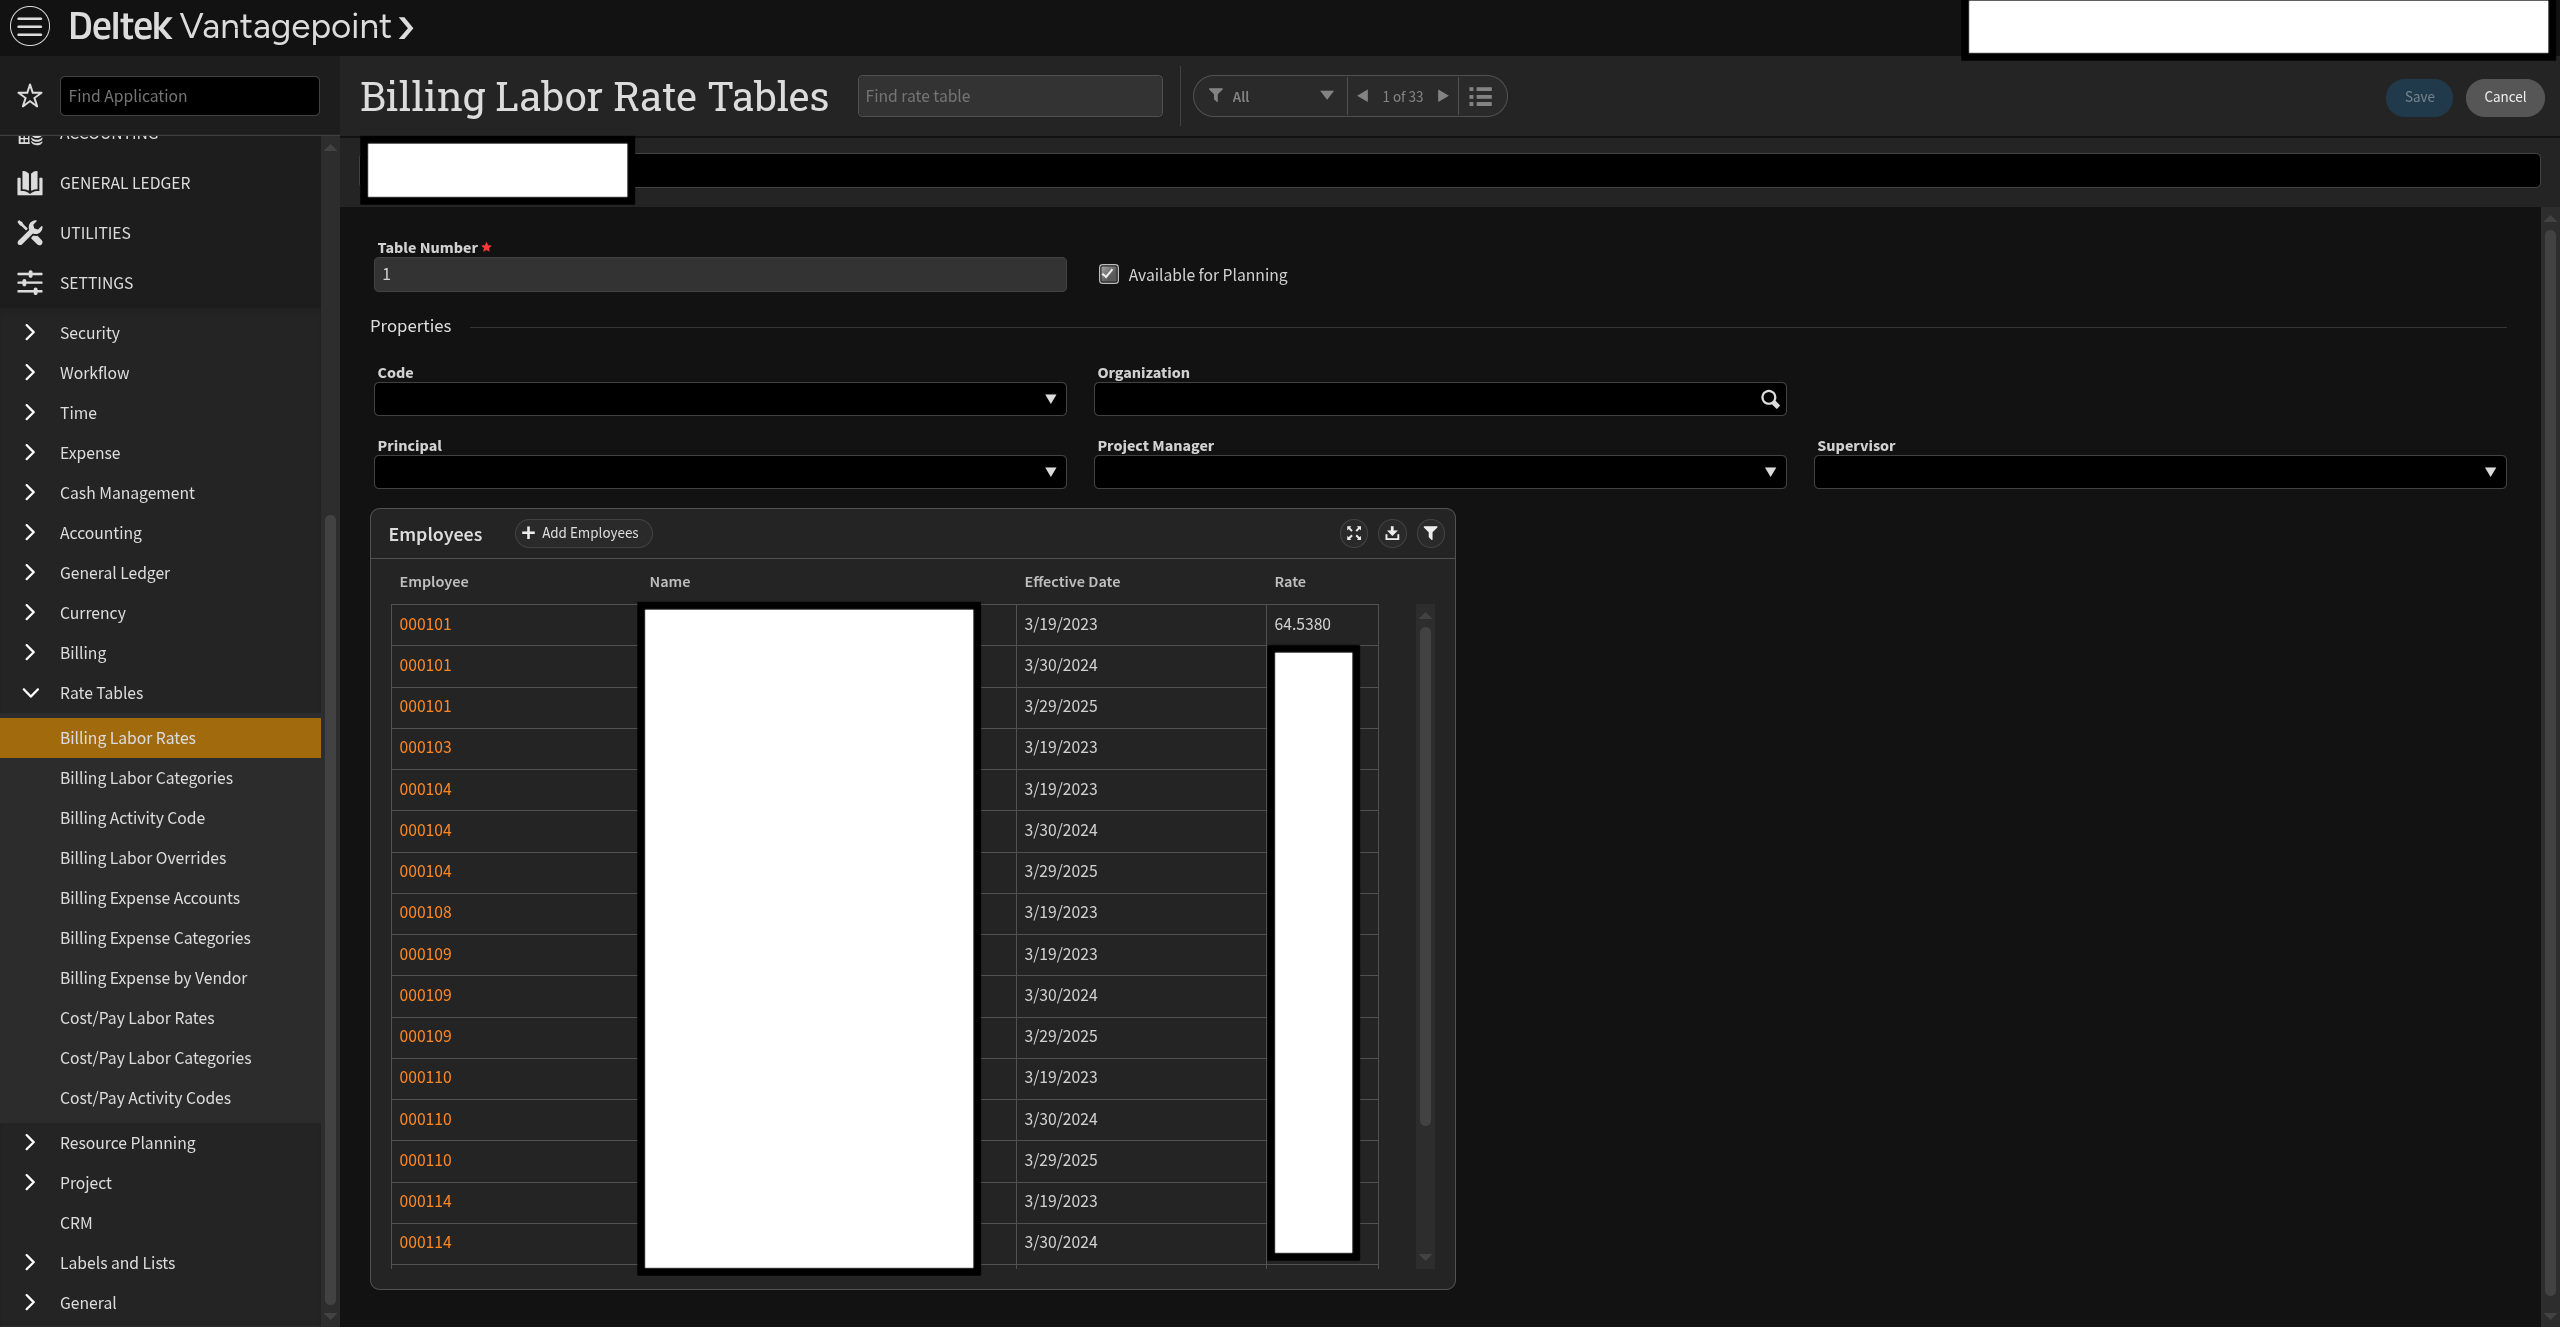Screen dimensions: 2560x1327
Task: Click the Add Employees button
Action: click(x=582, y=533)
